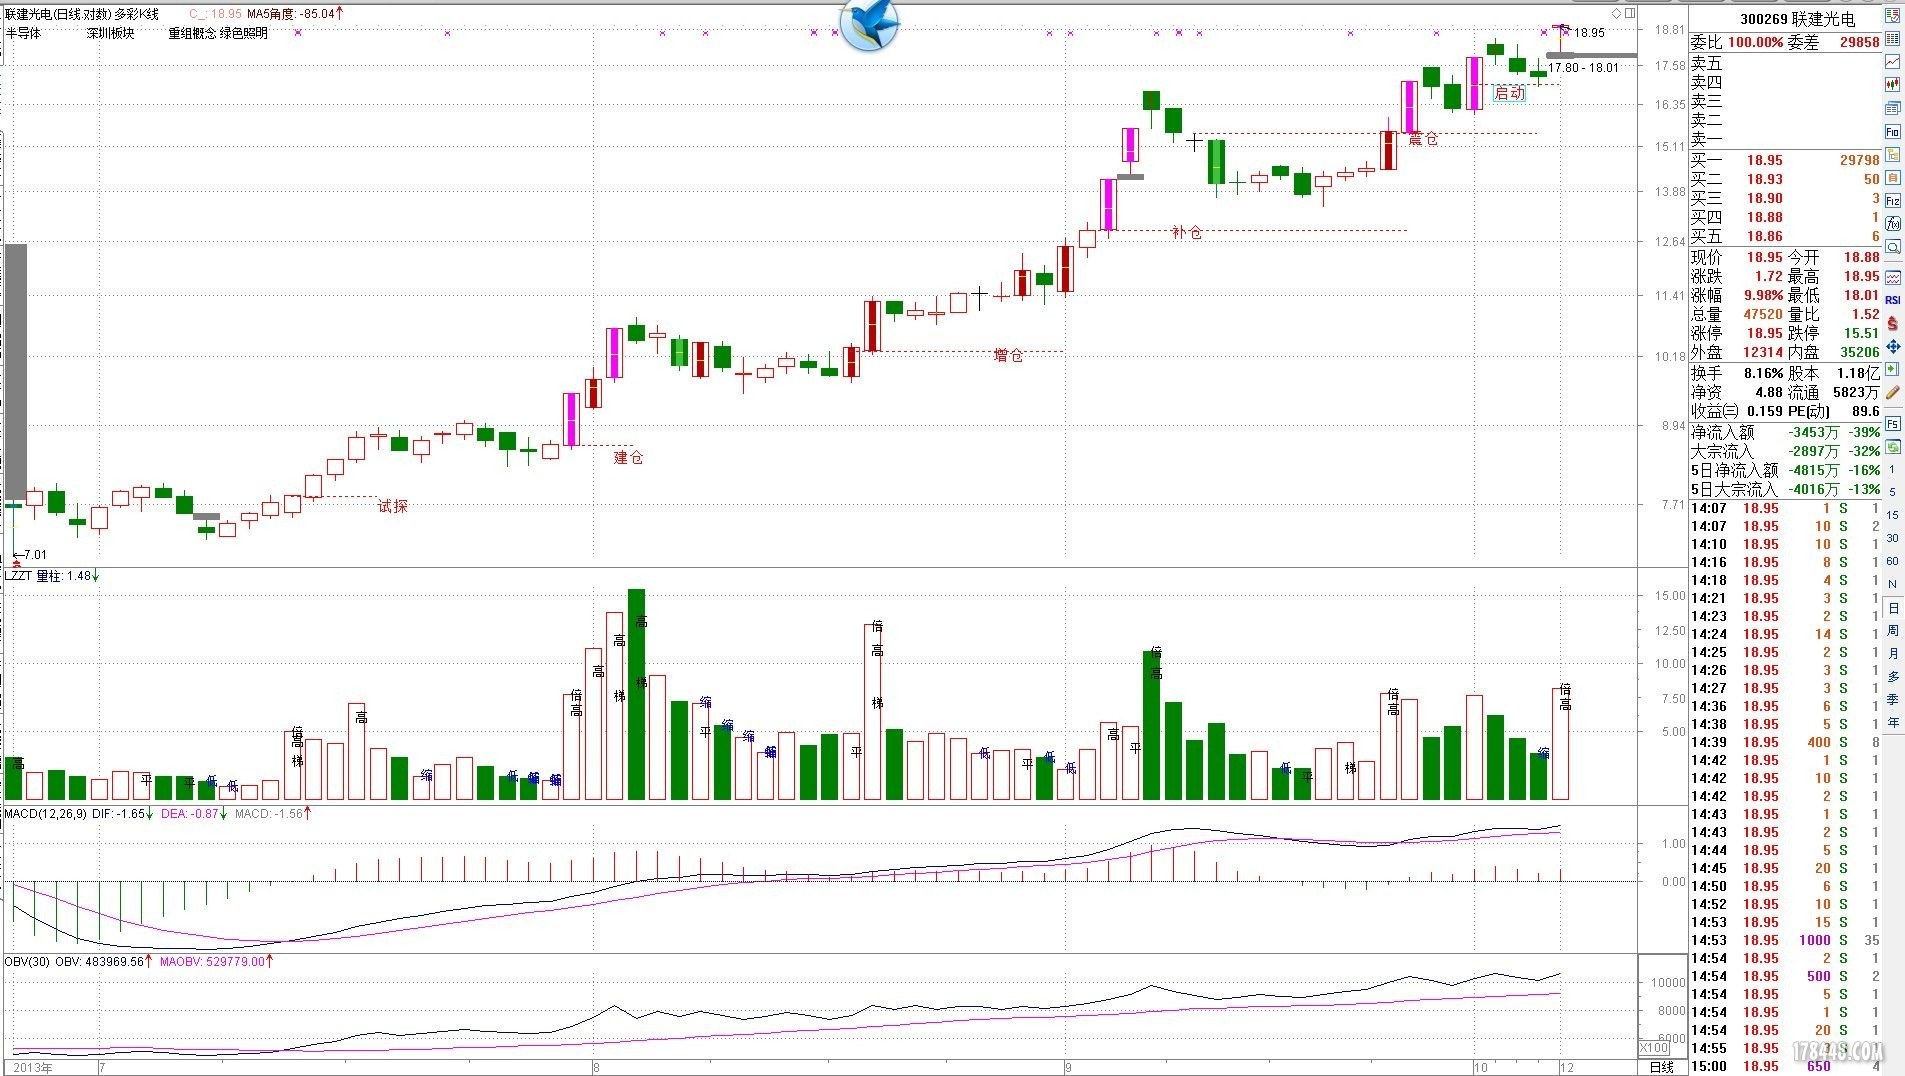The height and width of the screenshot is (1076, 1905).
Task: Switch to 30-minute period
Action: [1892, 538]
